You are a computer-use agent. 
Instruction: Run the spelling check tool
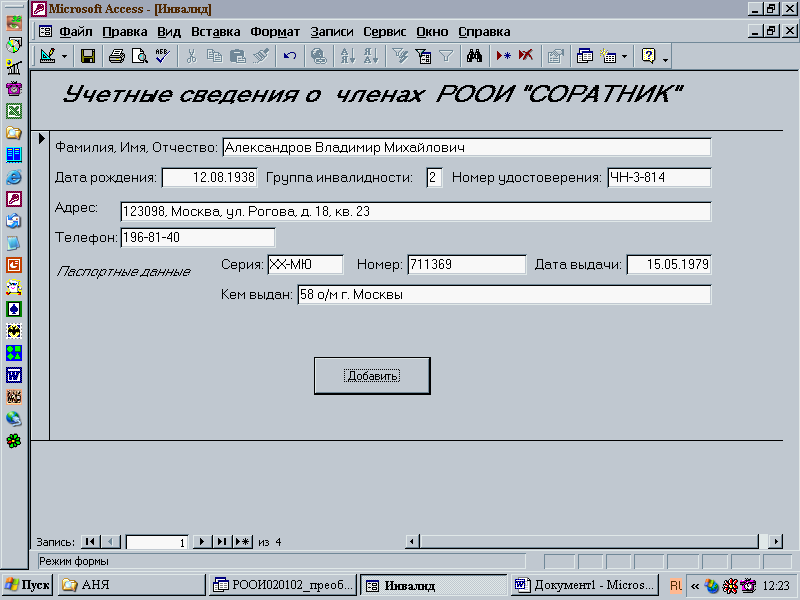(x=160, y=56)
